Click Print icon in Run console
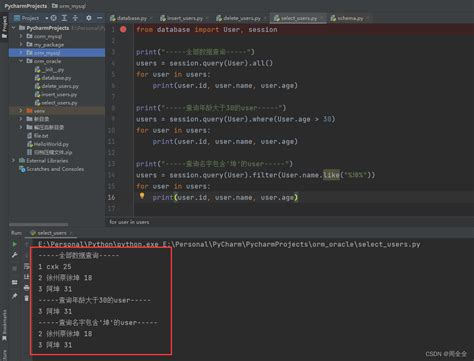The height and width of the screenshot is (361, 474). click(27, 288)
